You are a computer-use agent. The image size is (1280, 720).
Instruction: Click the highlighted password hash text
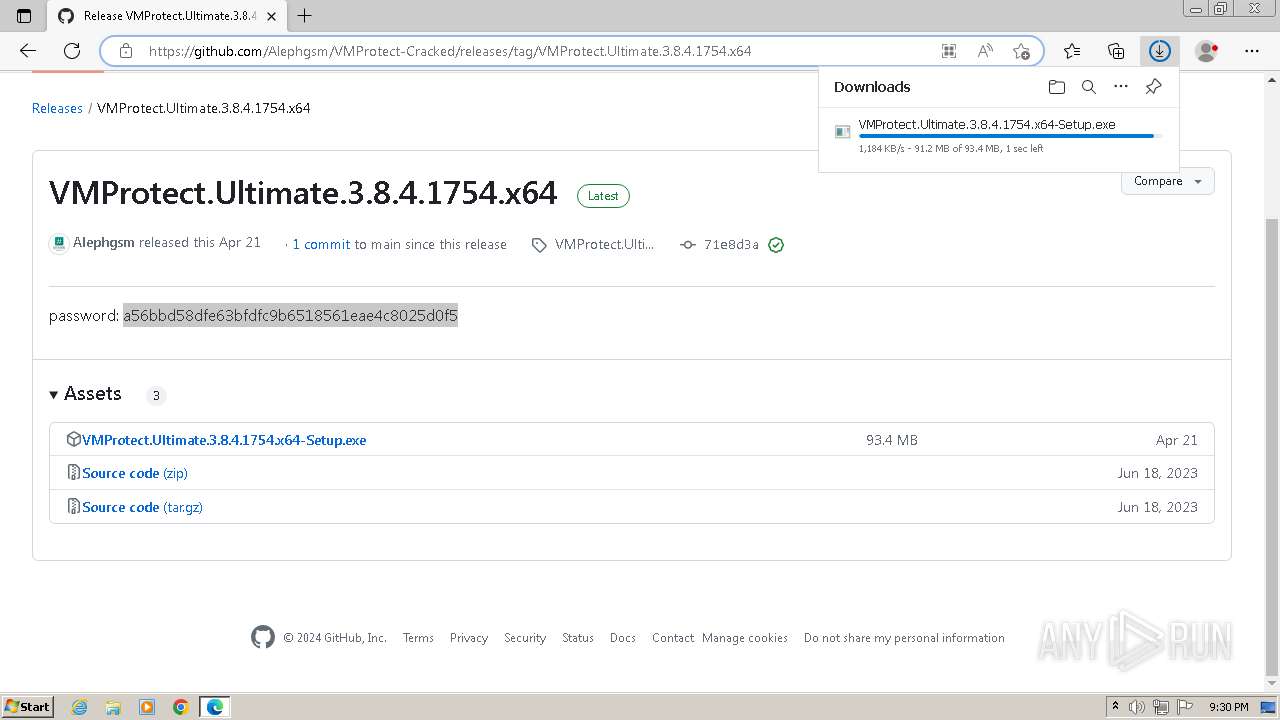[x=290, y=316]
